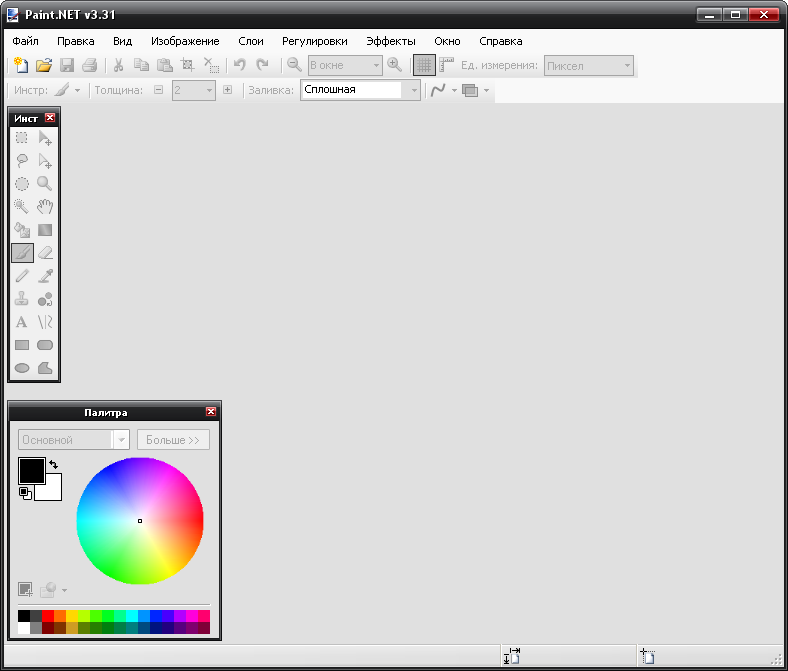Screen dimensions: 788x671
Task: Click the Save disk icon
Action: click(x=67, y=65)
